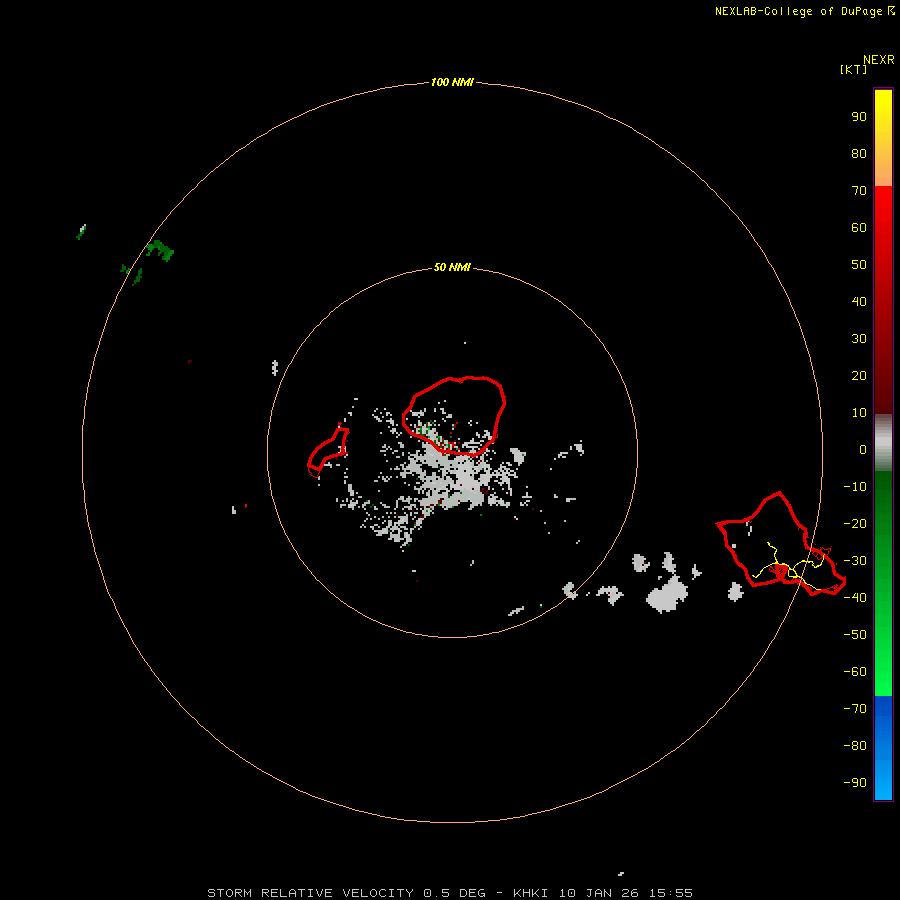Click the -40 value on the velocity scale
The image size is (900, 900).
point(855,598)
